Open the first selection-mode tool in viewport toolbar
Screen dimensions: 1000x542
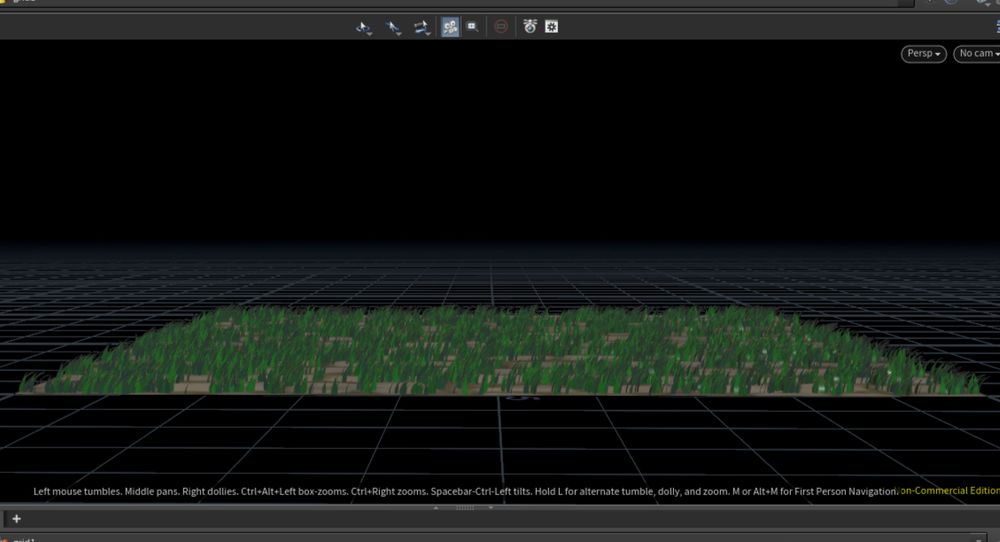pos(364,27)
